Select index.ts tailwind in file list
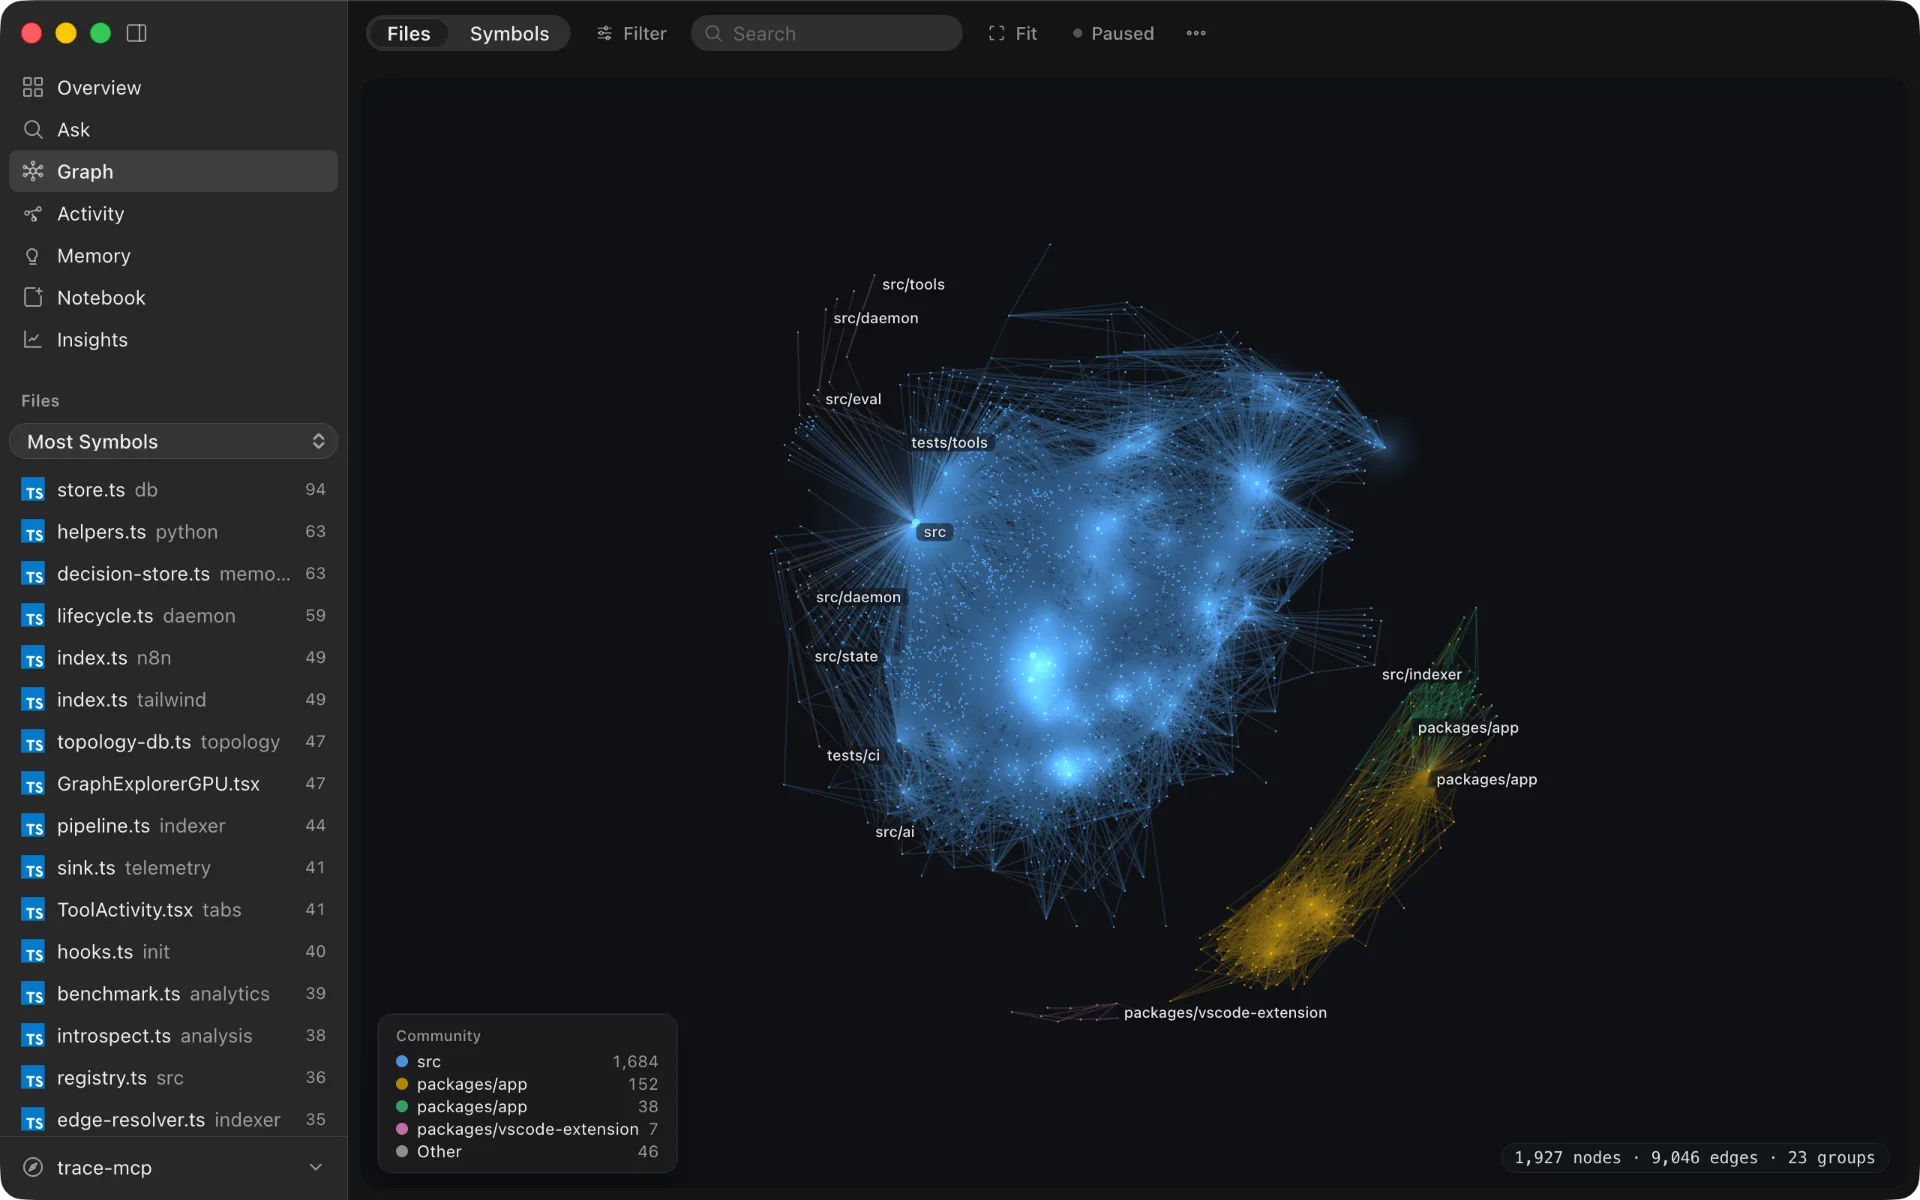 tap(173, 700)
